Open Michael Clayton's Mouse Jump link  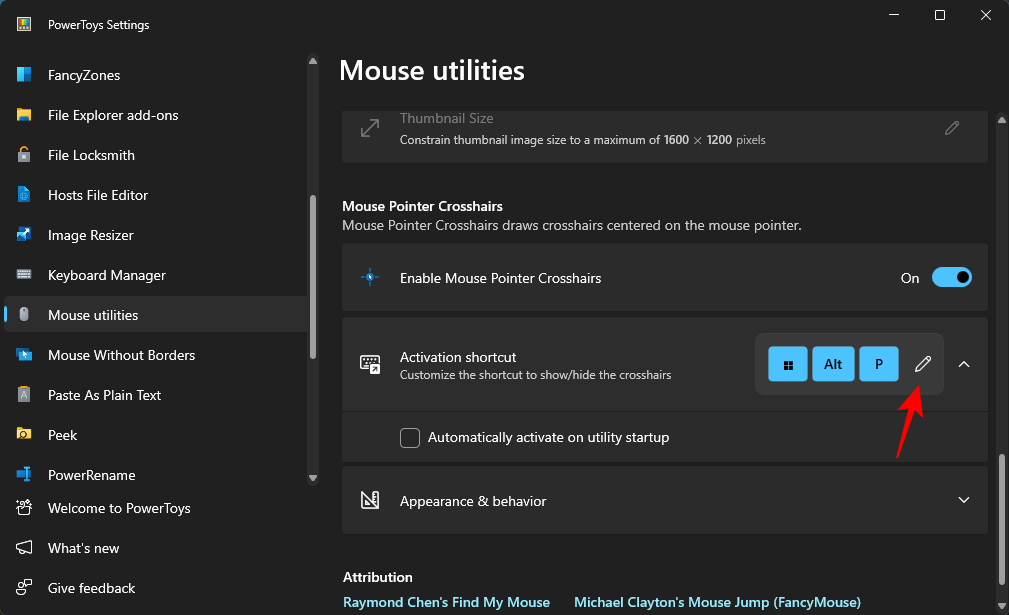[717, 602]
